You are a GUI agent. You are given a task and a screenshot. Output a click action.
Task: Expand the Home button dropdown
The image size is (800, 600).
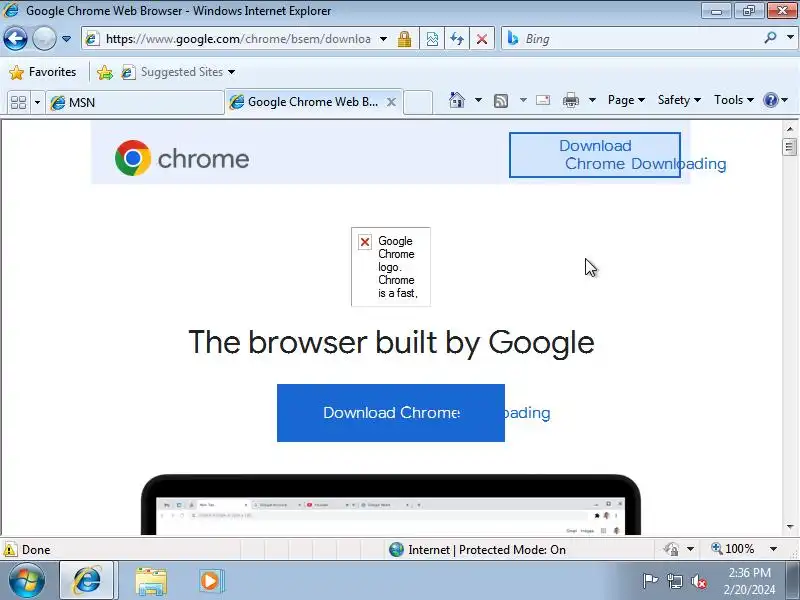[x=478, y=100]
